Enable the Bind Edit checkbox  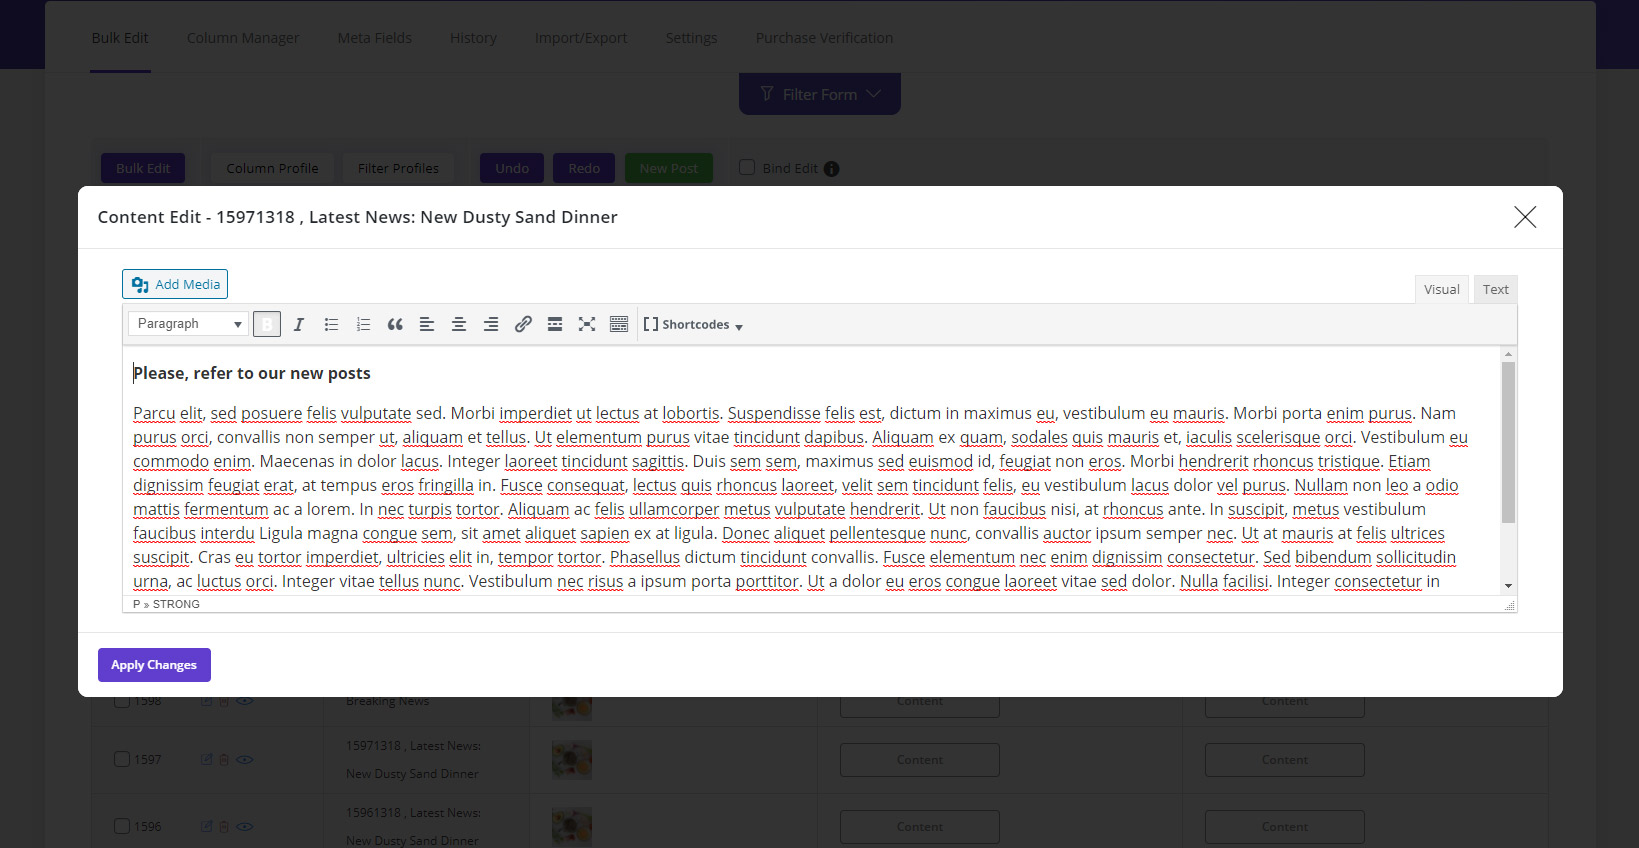747,168
